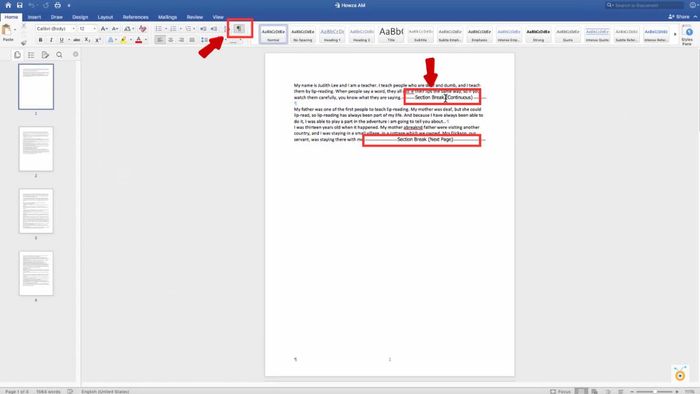Apply the Heading 1 style
The height and width of the screenshot is (394, 700).
pyautogui.click(x=332, y=34)
